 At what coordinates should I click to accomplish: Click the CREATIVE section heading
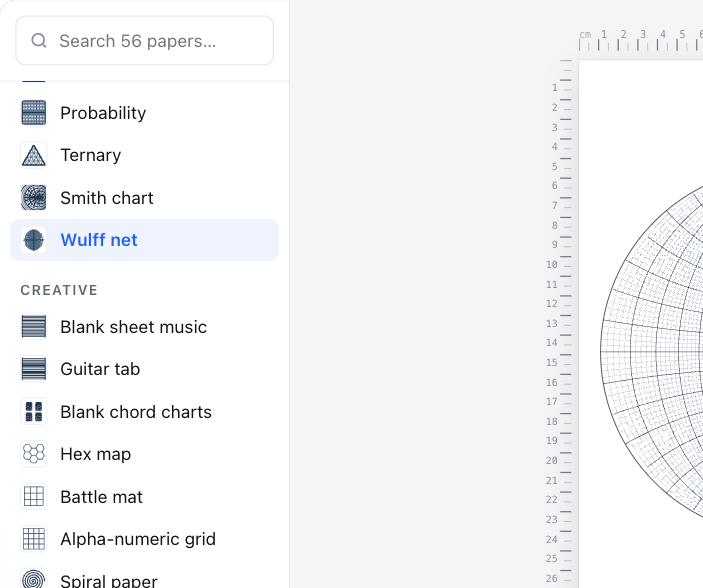[59, 290]
